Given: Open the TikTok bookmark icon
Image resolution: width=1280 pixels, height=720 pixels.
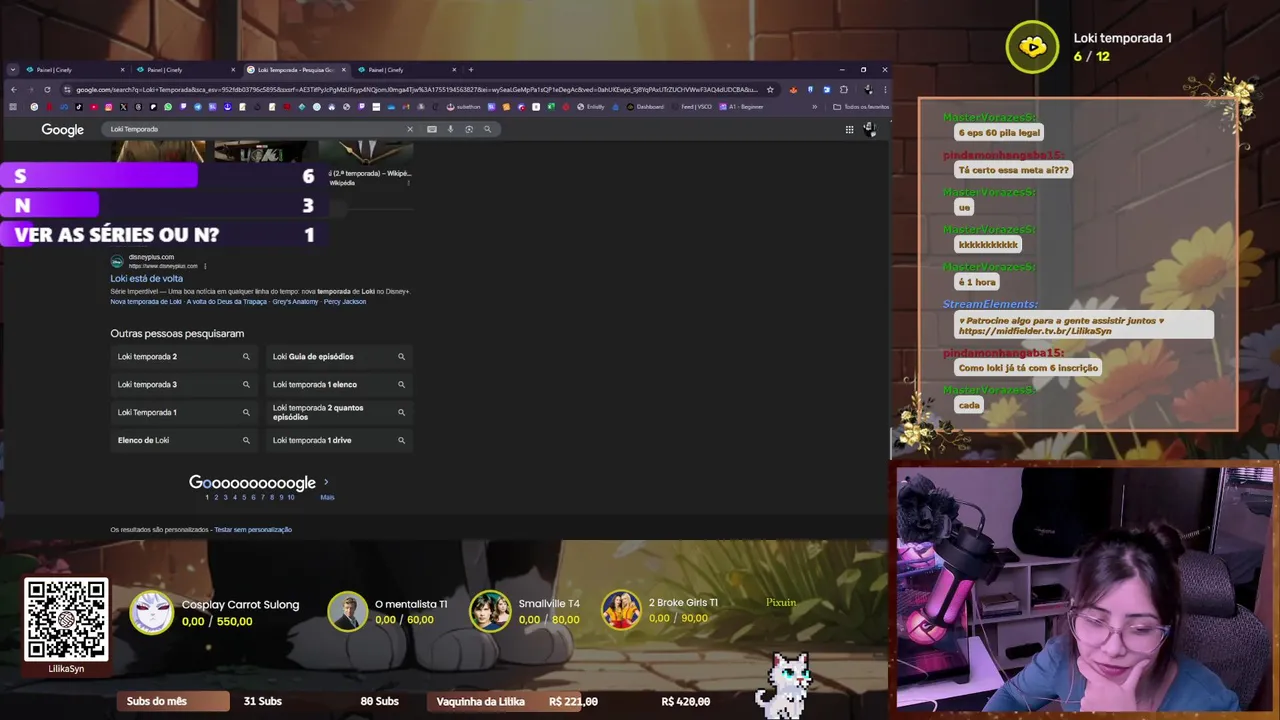Looking at the screenshot, I should (79, 107).
